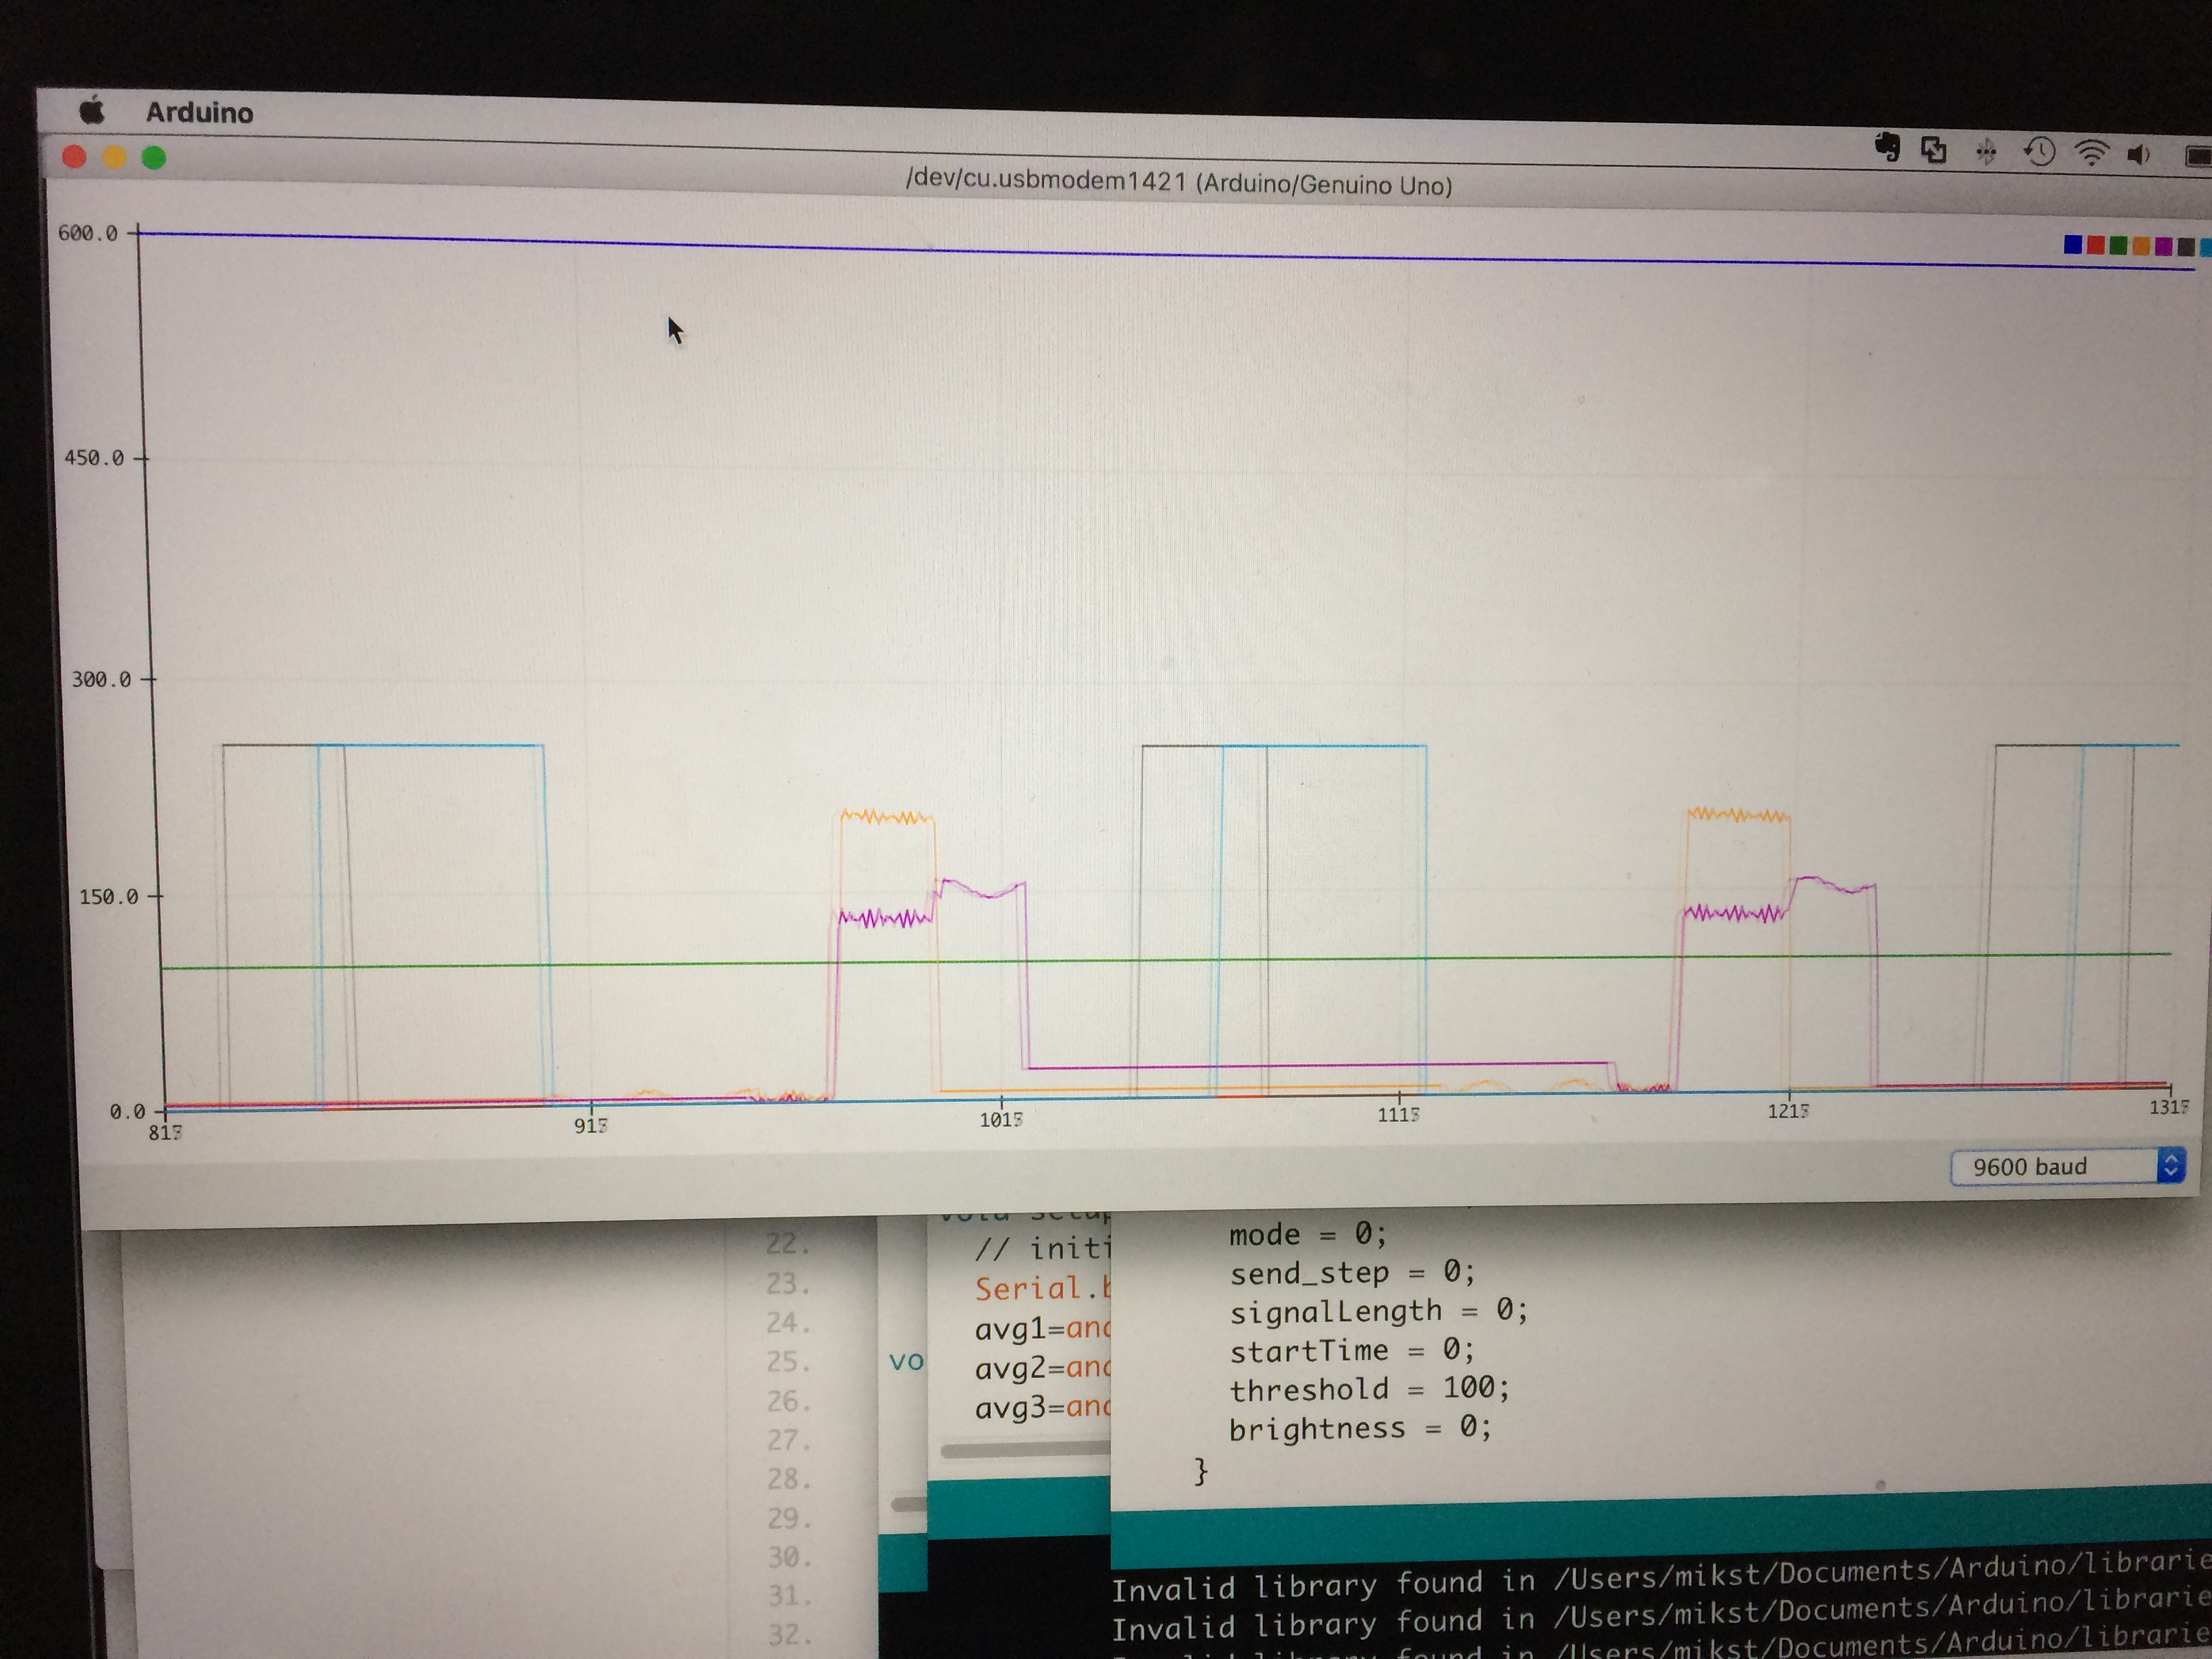This screenshot has width=2212, height=1659.
Task: Click the Evernote menu bar icon
Action: tap(1887, 147)
